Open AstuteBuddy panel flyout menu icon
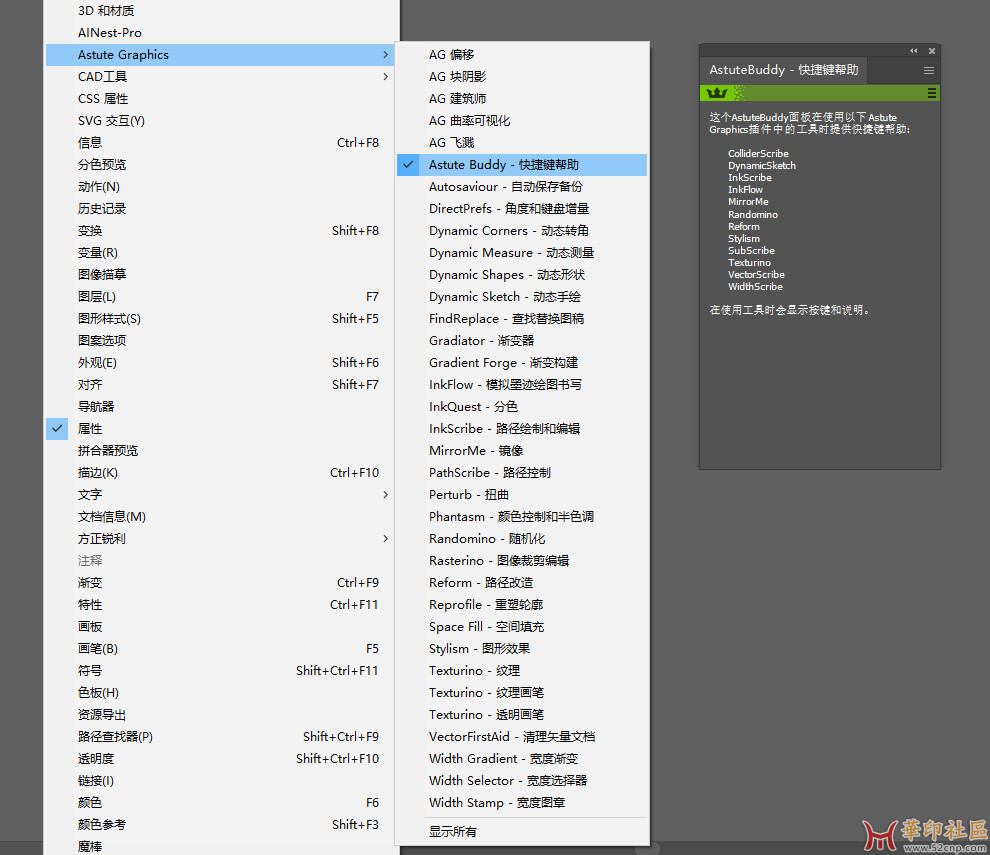 coord(929,71)
